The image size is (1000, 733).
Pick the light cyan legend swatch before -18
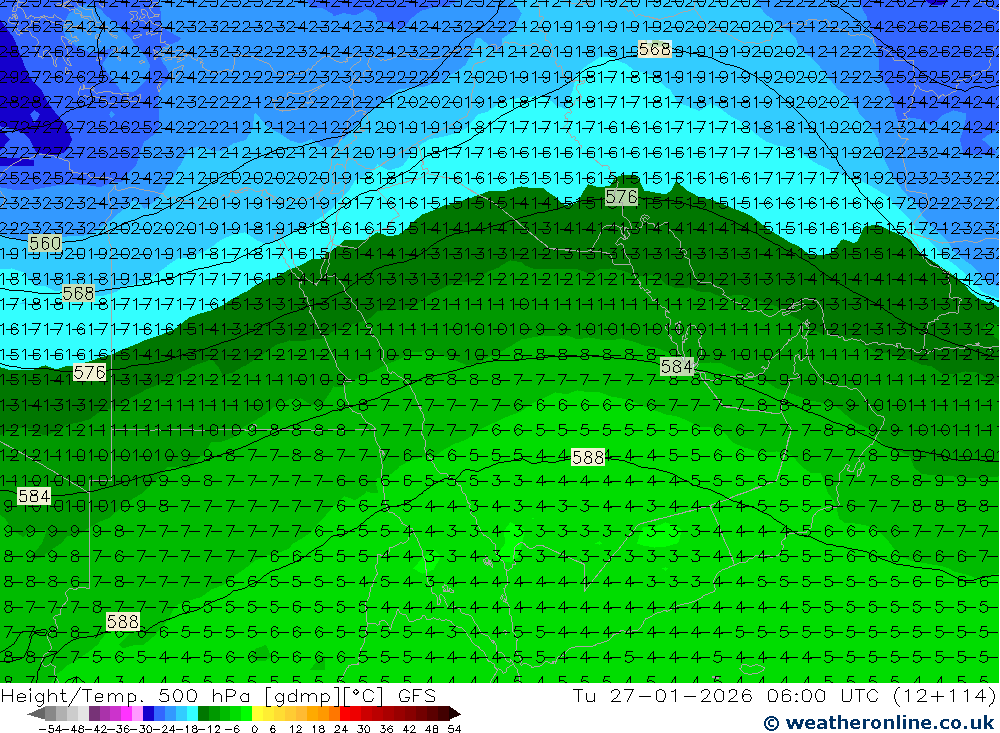(x=192, y=713)
